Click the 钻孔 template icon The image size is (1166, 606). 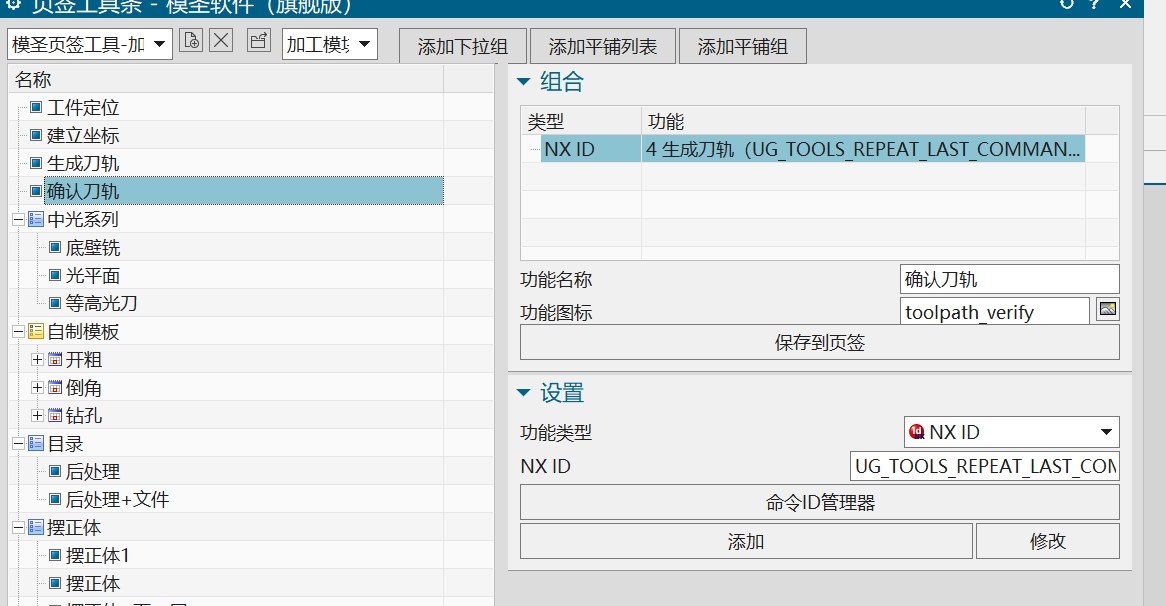pos(55,416)
